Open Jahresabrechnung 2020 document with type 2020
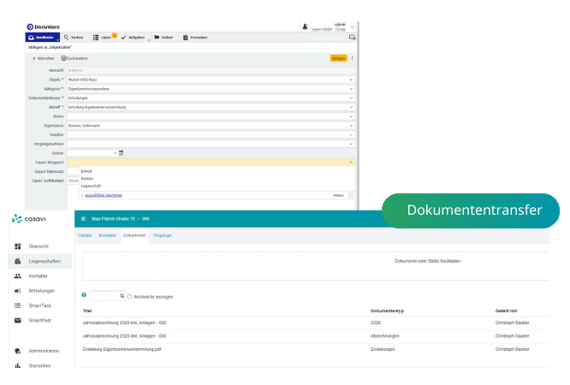 124,323
